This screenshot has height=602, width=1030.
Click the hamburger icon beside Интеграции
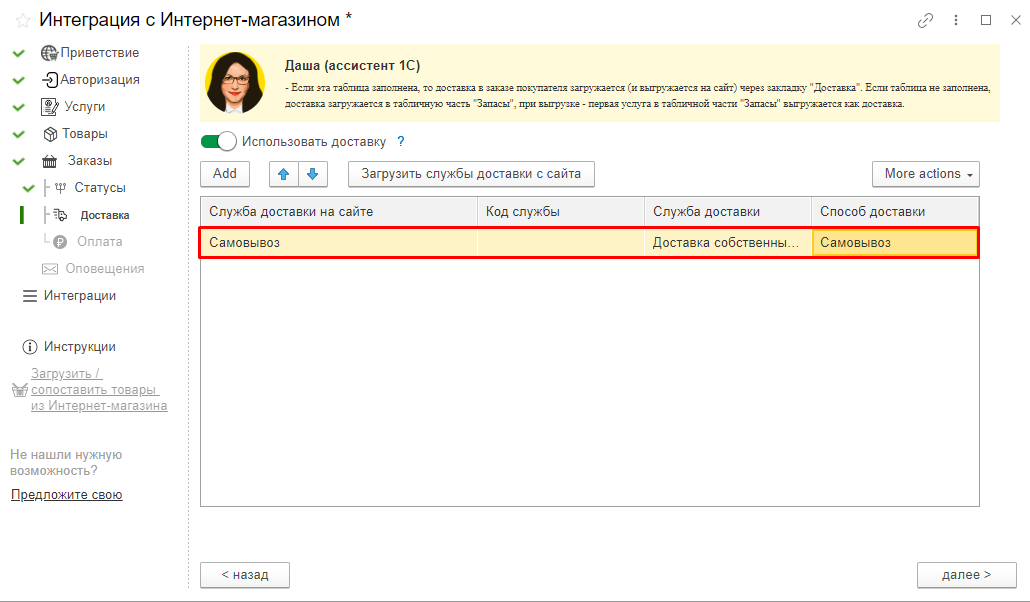pyautogui.click(x=30, y=296)
